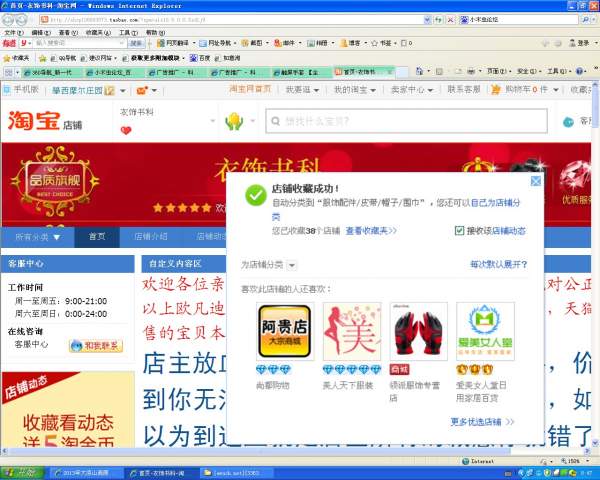Click the Refresh page icon beside address bar
The image size is (600, 480).
439,19
